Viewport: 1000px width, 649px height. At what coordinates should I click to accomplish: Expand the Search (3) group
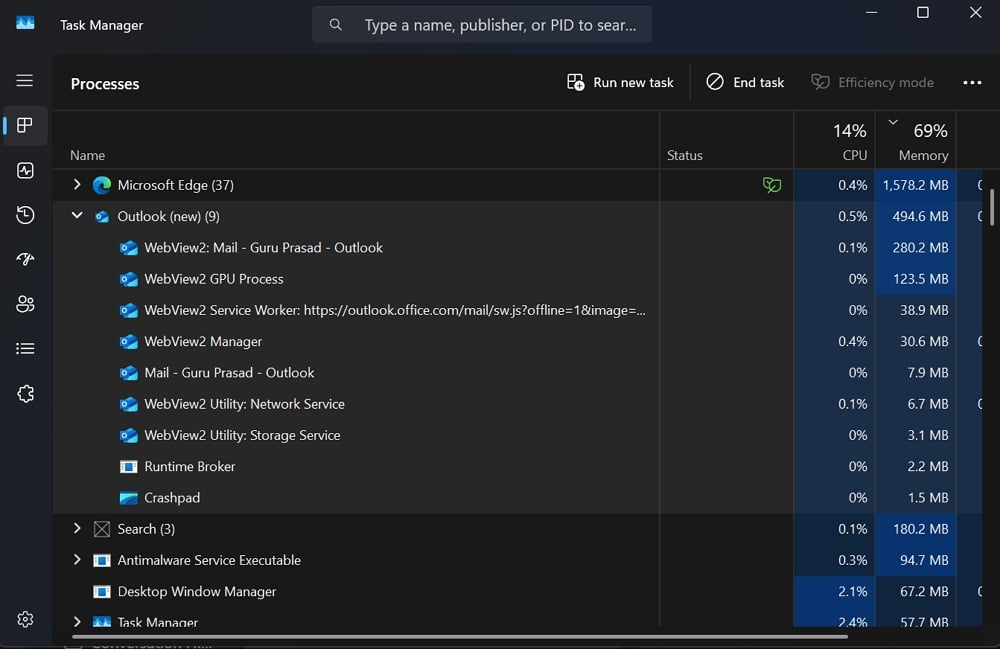coord(77,528)
